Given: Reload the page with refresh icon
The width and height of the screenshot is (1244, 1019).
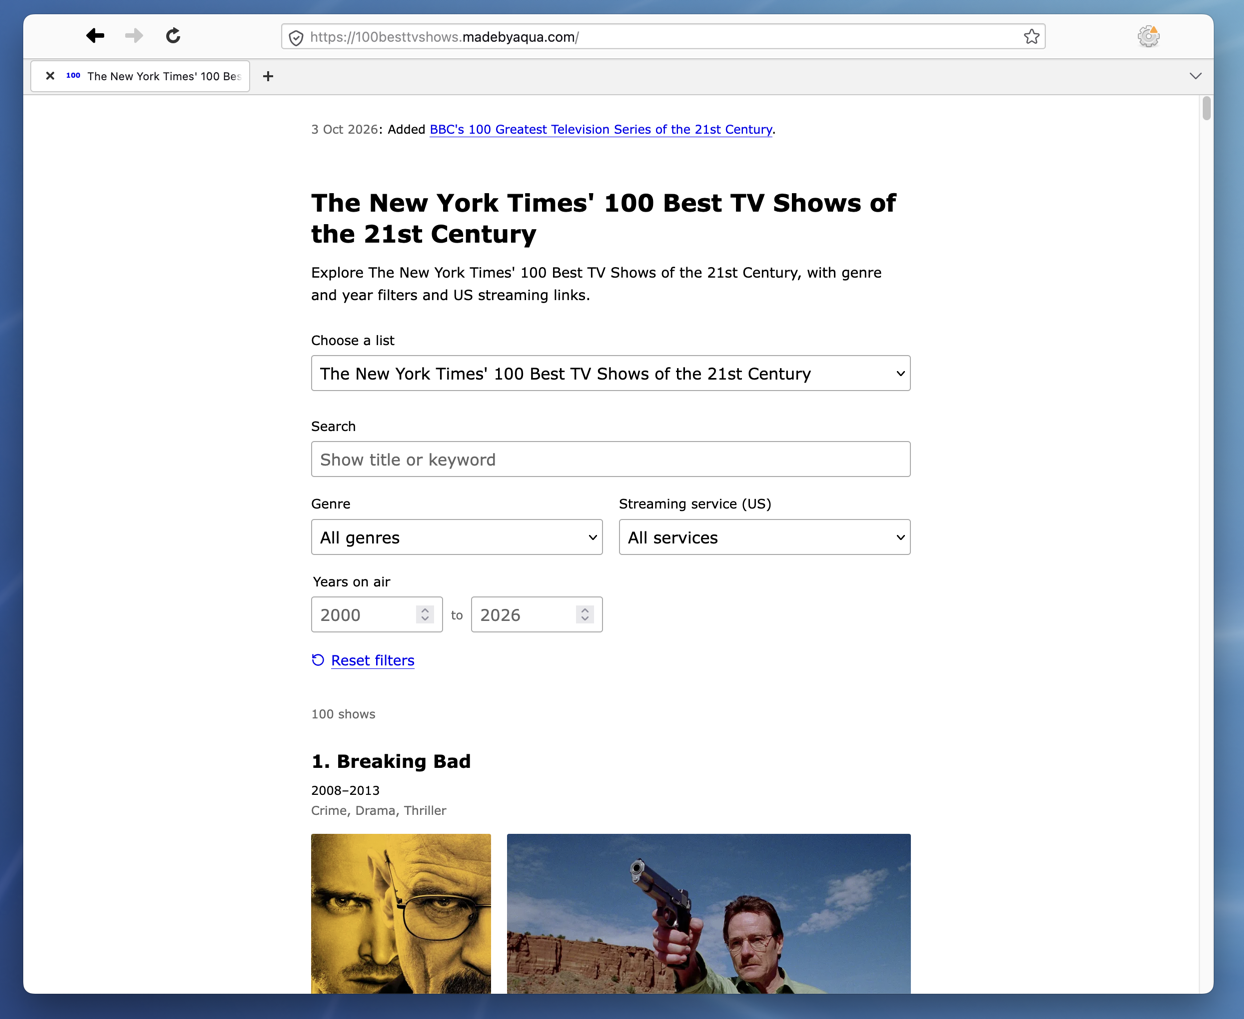Looking at the screenshot, I should 173,36.
